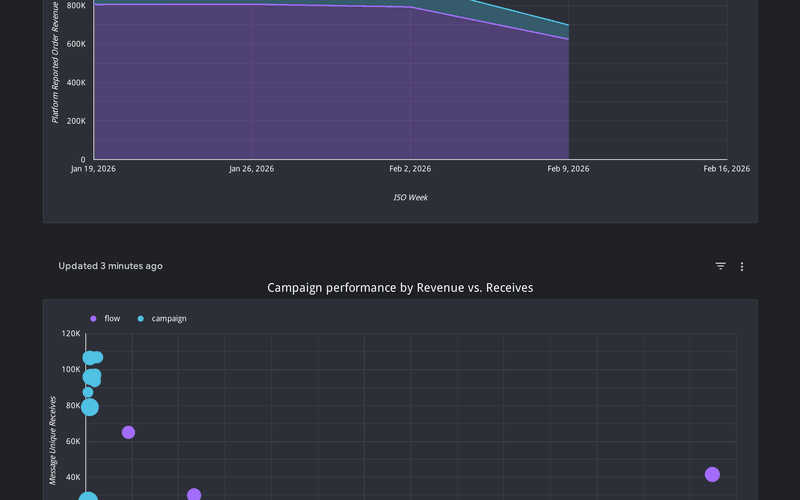Toggle the campaign series in the legend

coord(168,318)
